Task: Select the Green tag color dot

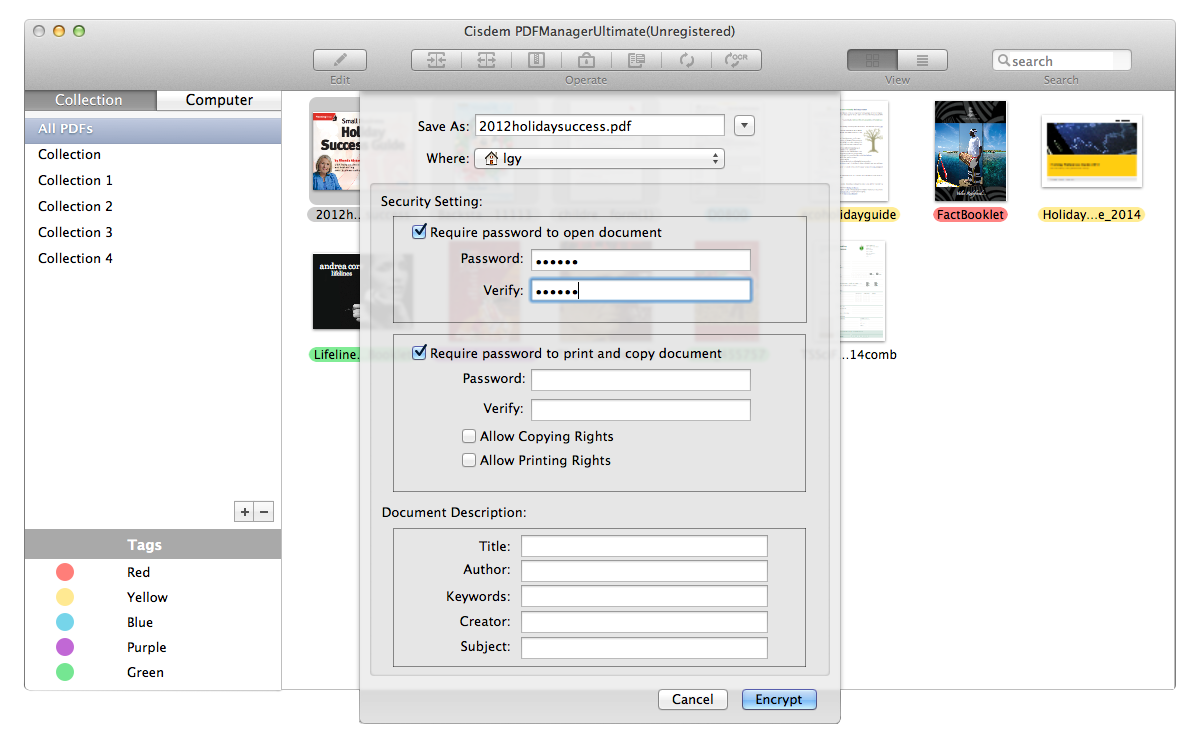Action: pyautogui.click(x=65, y=672)
